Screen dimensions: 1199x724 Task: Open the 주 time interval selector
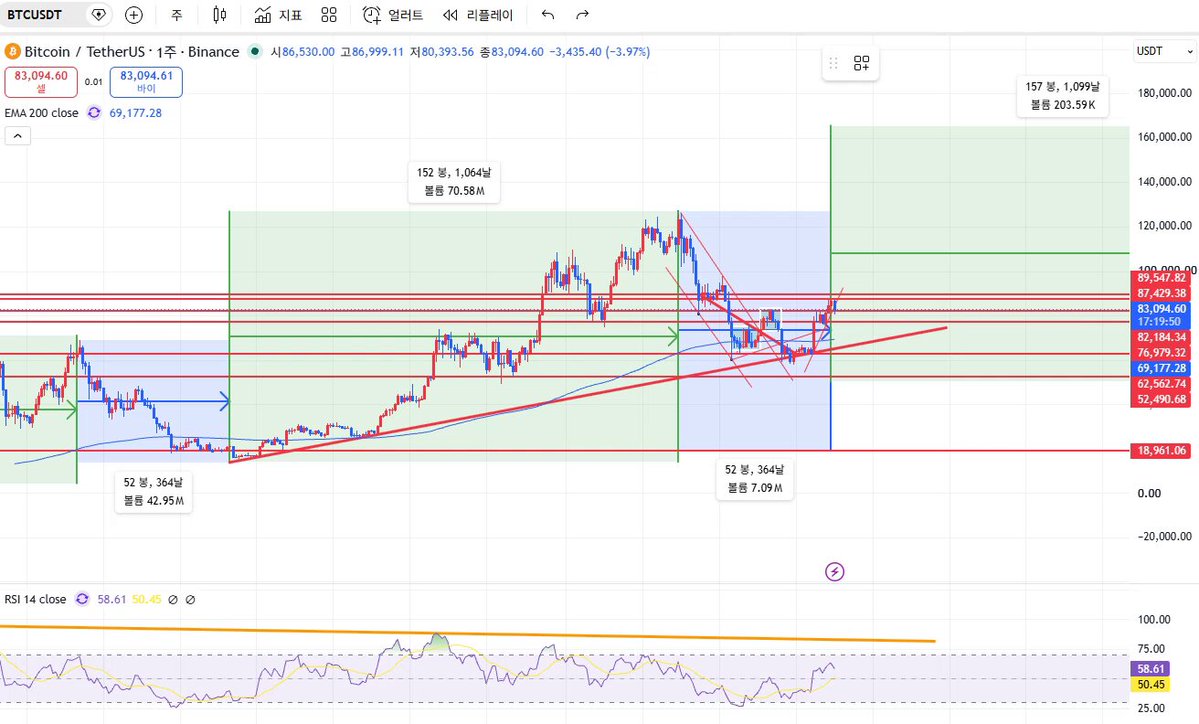coord(177,15)
